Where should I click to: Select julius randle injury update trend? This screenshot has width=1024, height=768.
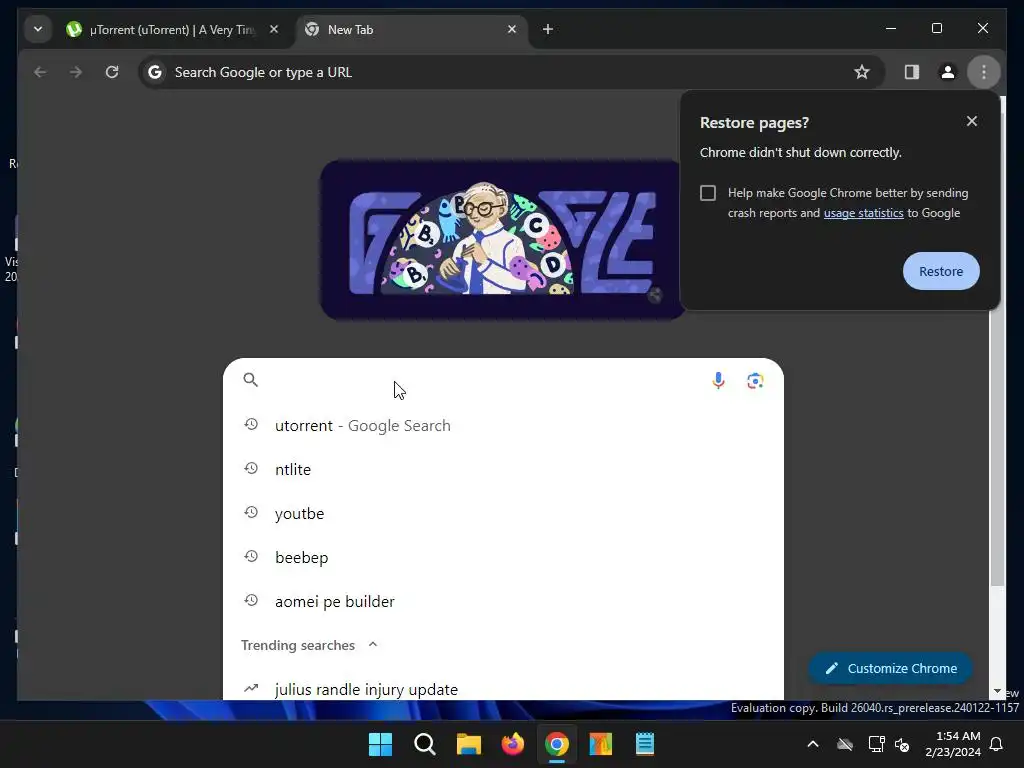[503, 689]
